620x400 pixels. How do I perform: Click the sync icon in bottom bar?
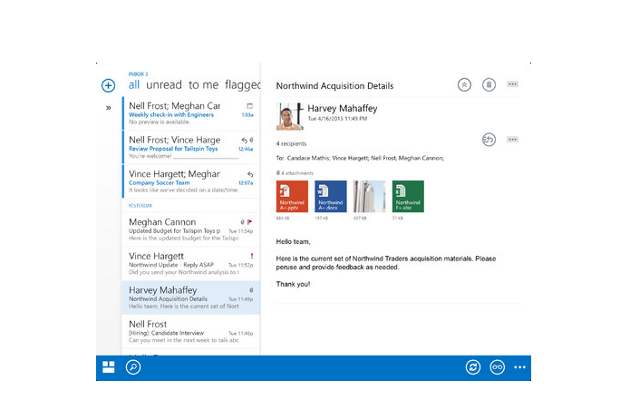tap(473, 367)
